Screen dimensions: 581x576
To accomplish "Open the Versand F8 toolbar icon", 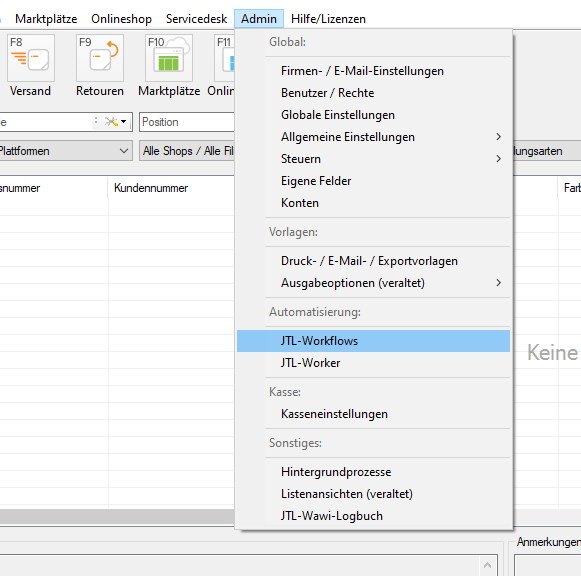I will point(31,58).
